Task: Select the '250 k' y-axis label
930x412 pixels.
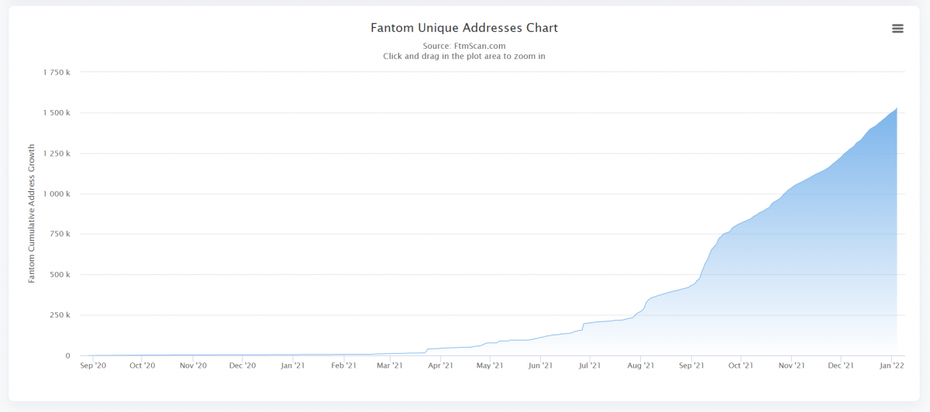Action: coord(60,315)
